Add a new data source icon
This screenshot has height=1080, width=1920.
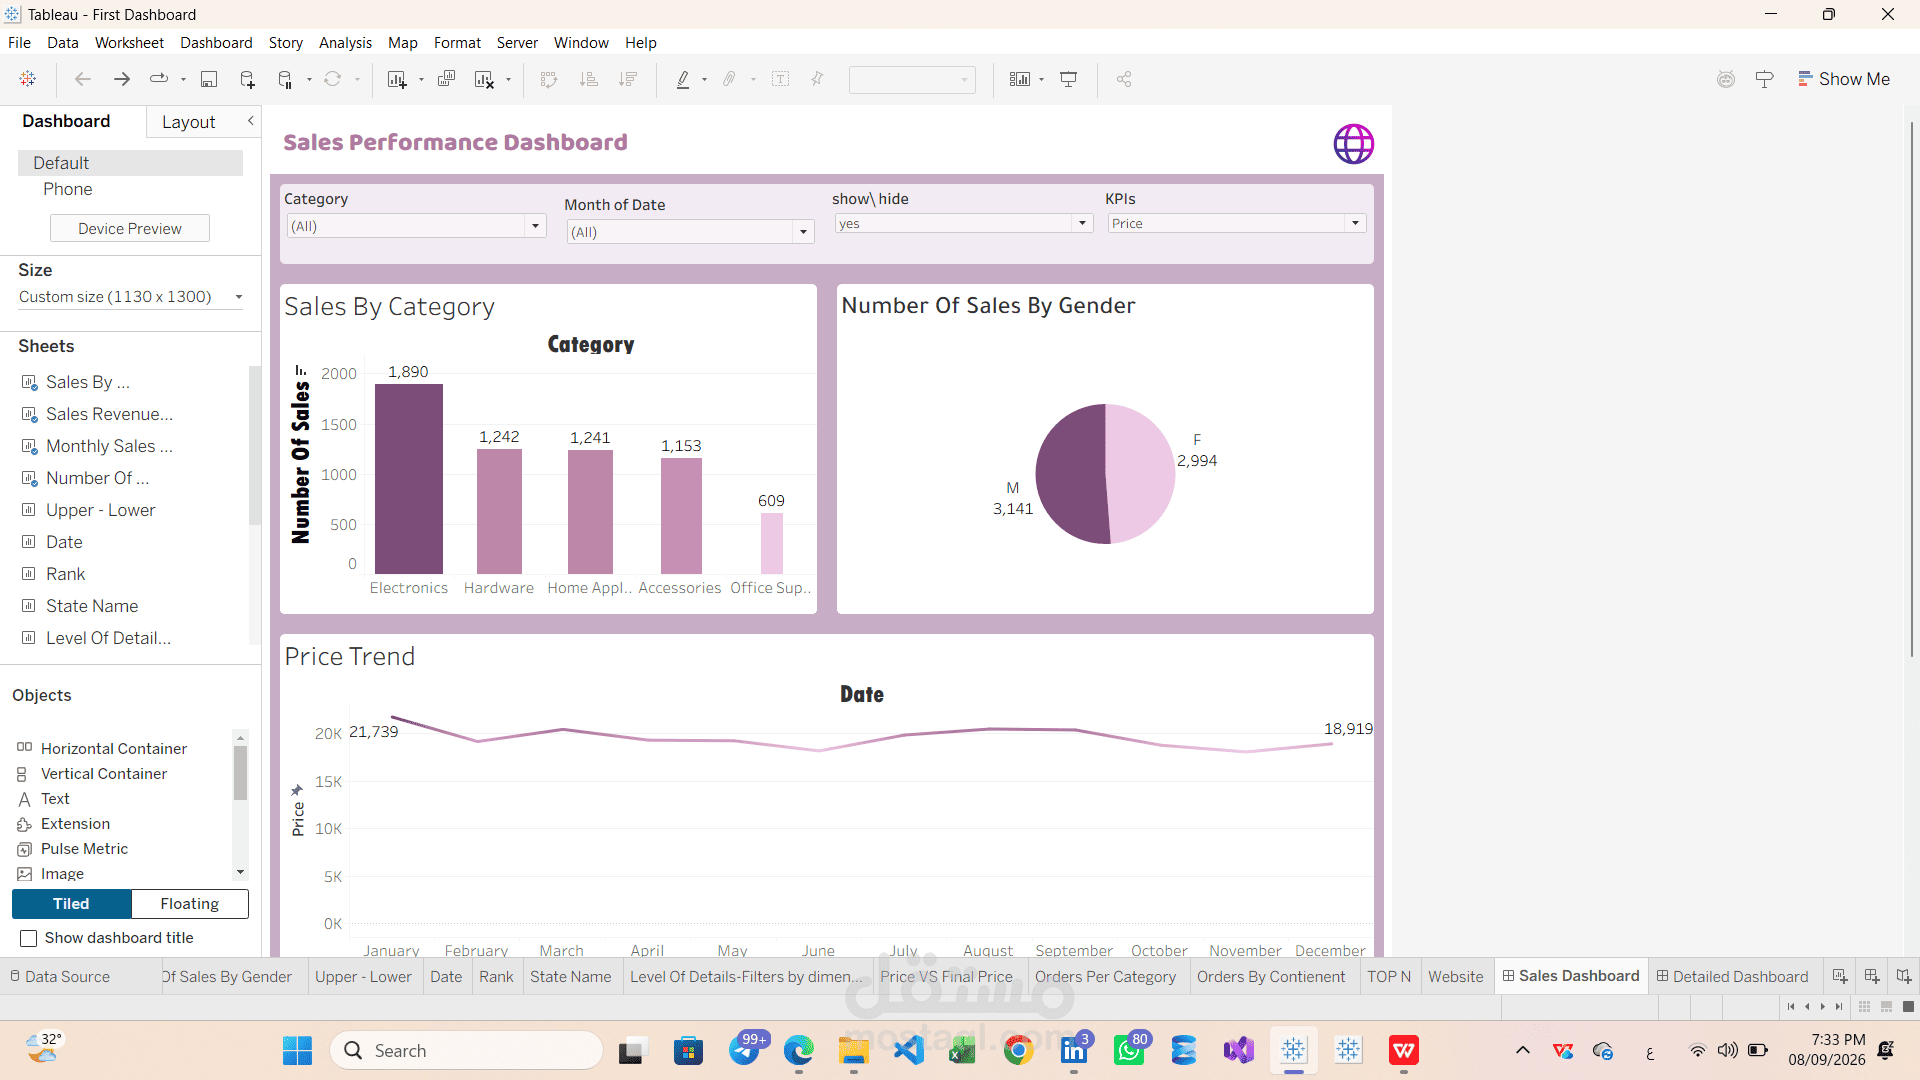(x=247, y=79)
